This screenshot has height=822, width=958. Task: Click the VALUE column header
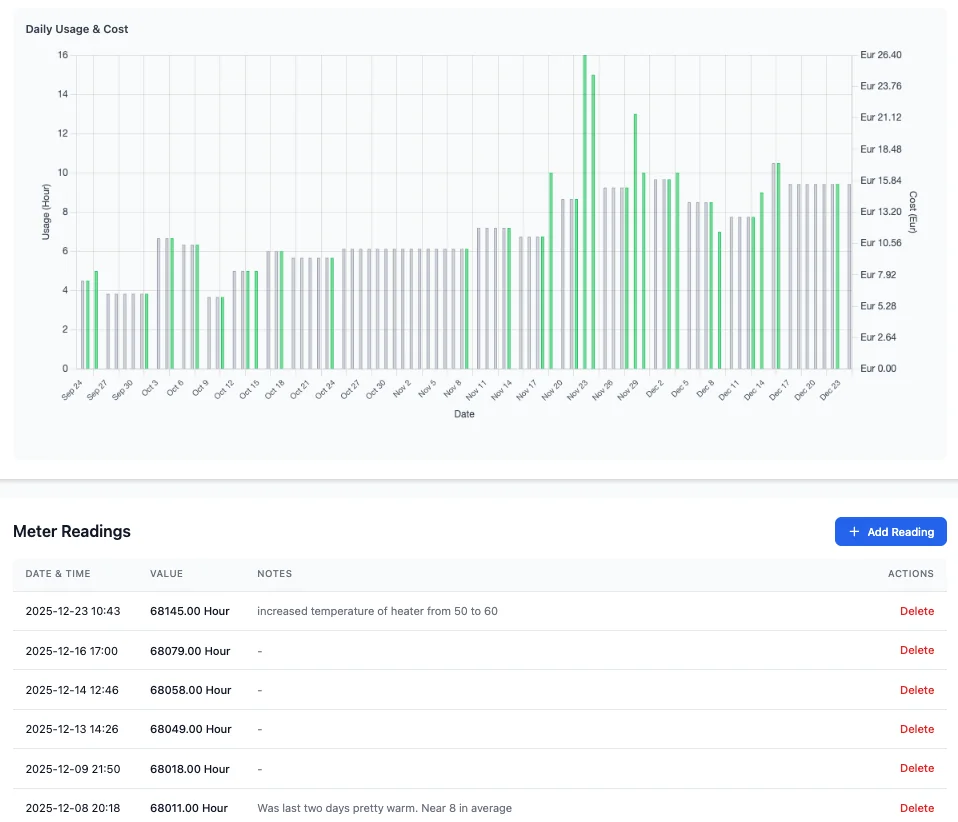[166, 574]
